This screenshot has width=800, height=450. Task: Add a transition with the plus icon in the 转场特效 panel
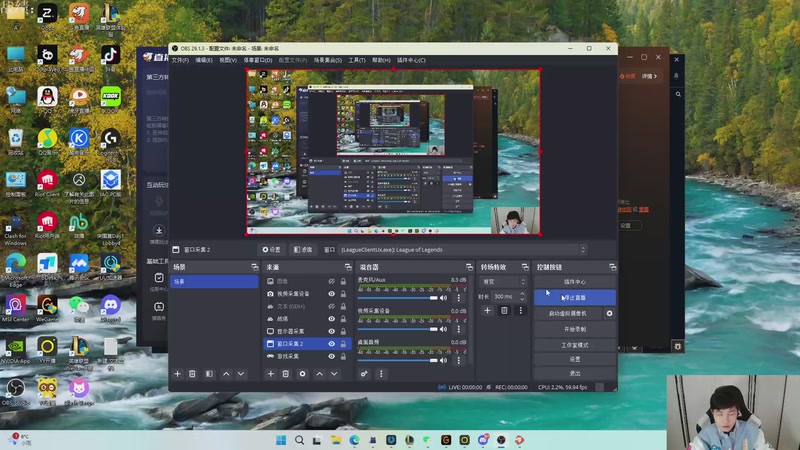tap(487, 310)
